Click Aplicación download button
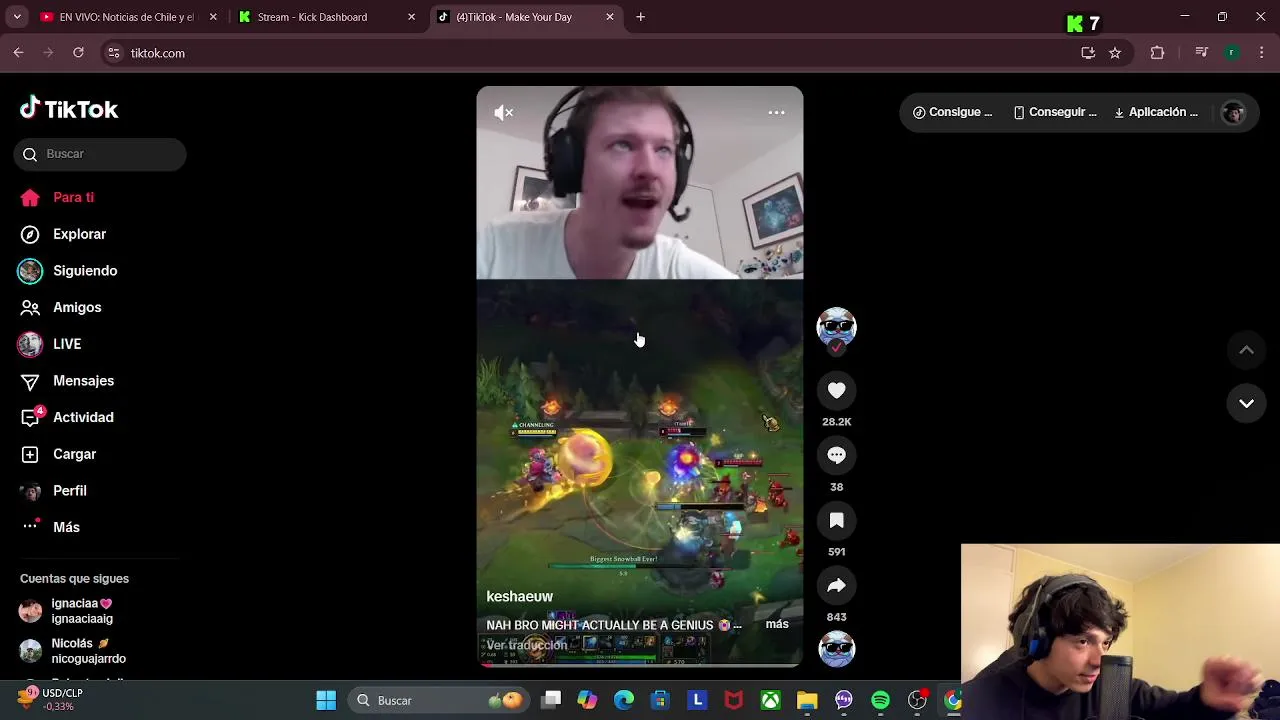 pyautogui.click(x=1156, y=113)
